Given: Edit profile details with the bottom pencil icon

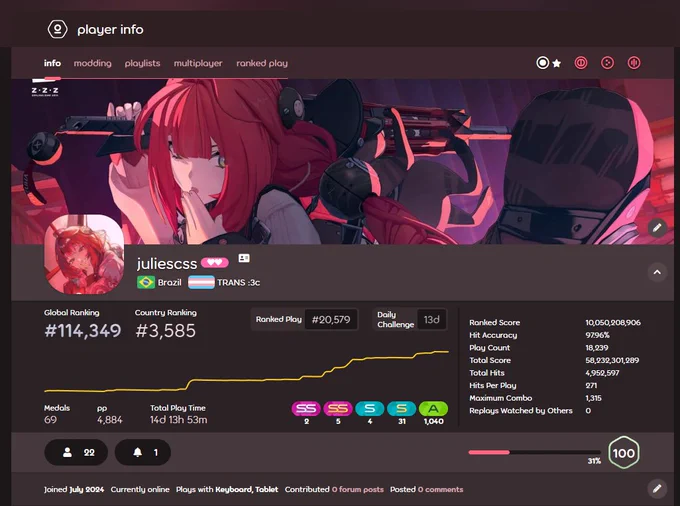Looking at the screenshot, I should click(x=657, y=489).
